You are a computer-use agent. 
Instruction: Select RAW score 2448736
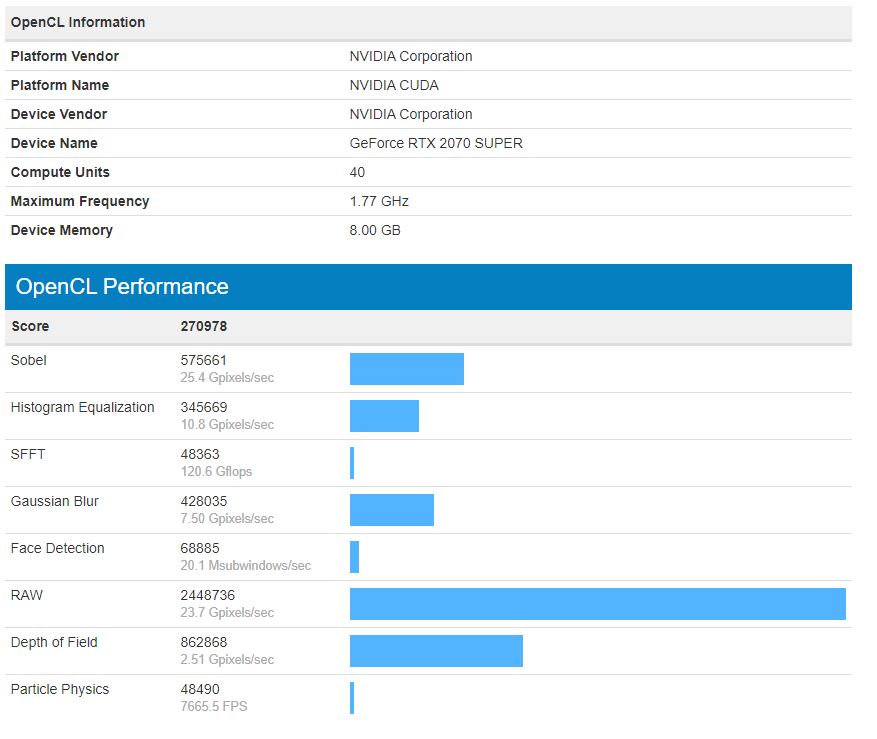(x=208, y=596)
